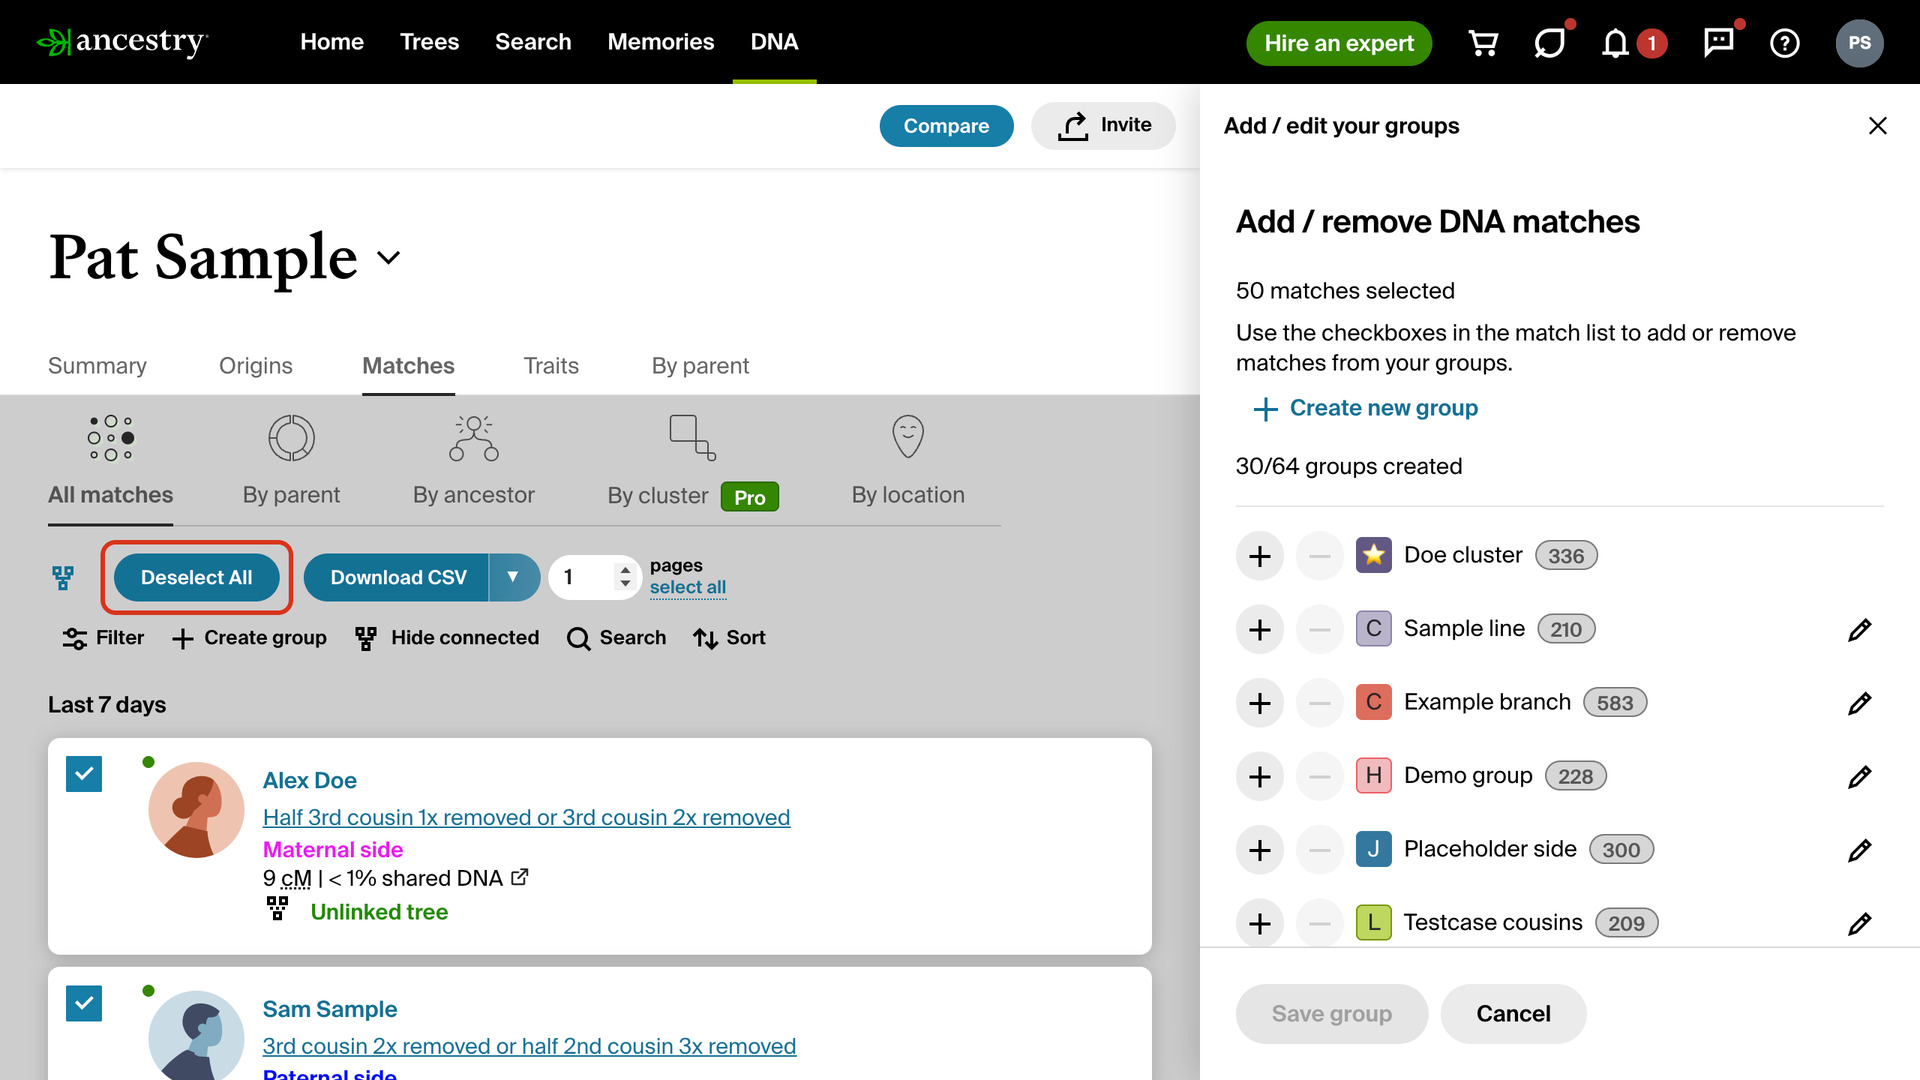1920x1080 pixels.
Task: Edit the Placeholder side group
Action: click(1859, 850)
